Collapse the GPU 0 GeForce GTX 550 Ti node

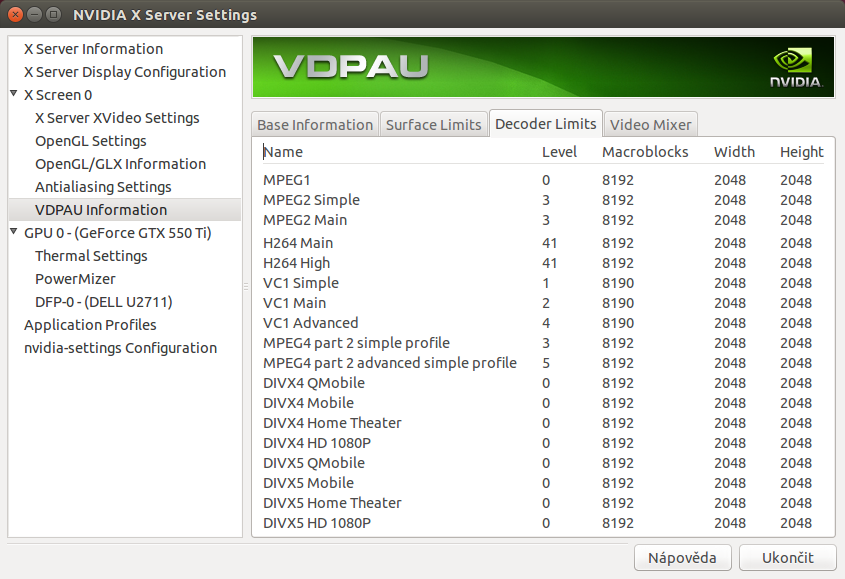coord(14,232)
